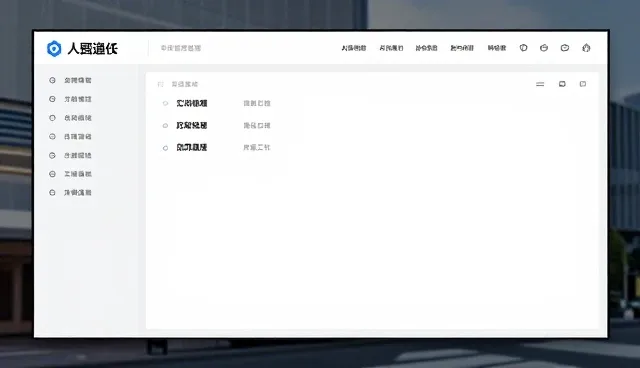Select the first sidebar menu label
The image size is (640, 368).
coord(78,80)
